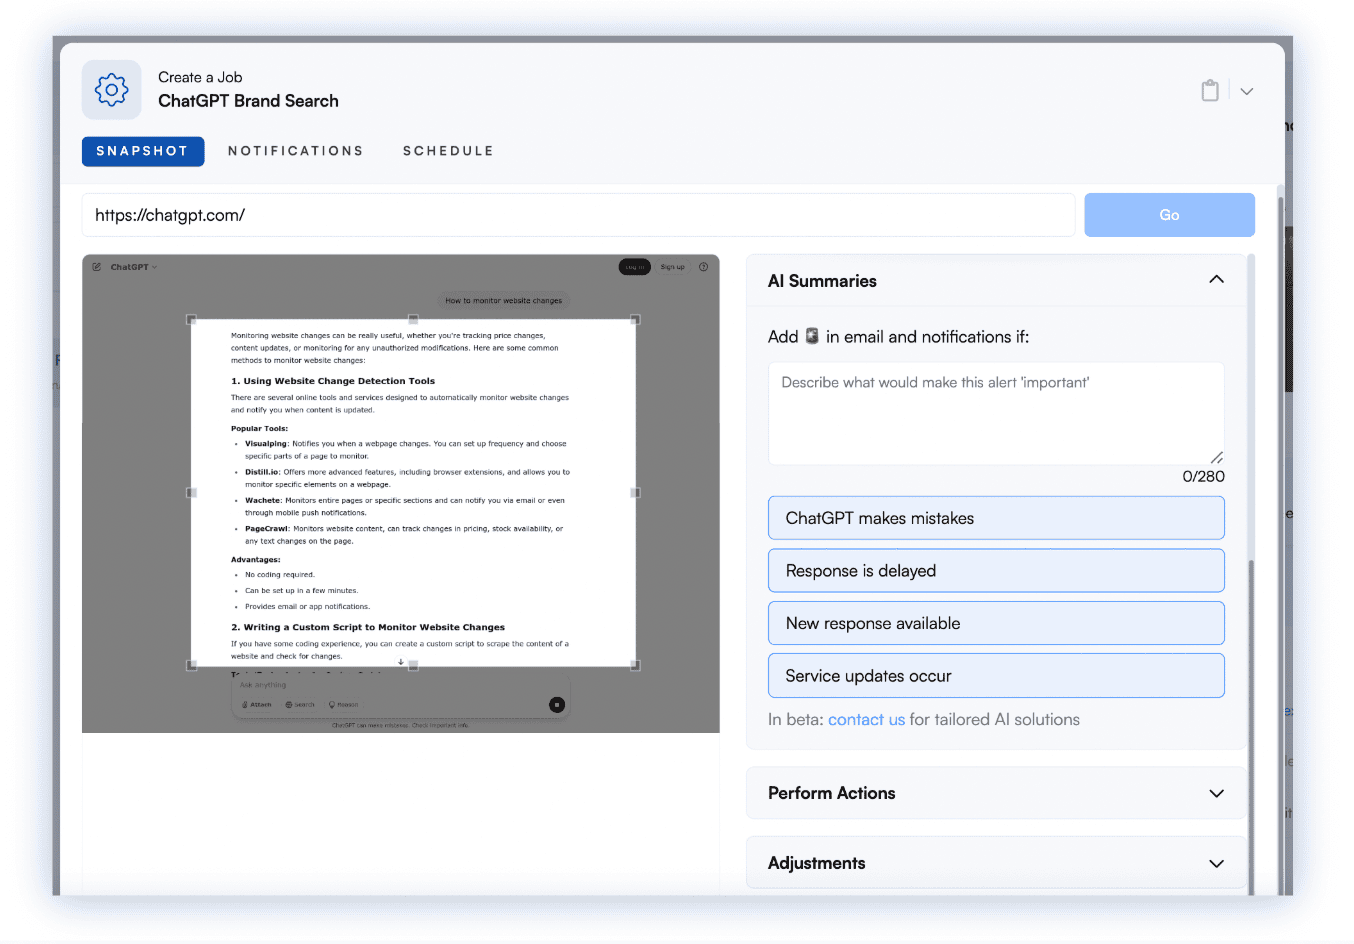Click the left-middle selection handle
Screen dimensions: 1354x944
pyautogui.click(x=191, y=493)
